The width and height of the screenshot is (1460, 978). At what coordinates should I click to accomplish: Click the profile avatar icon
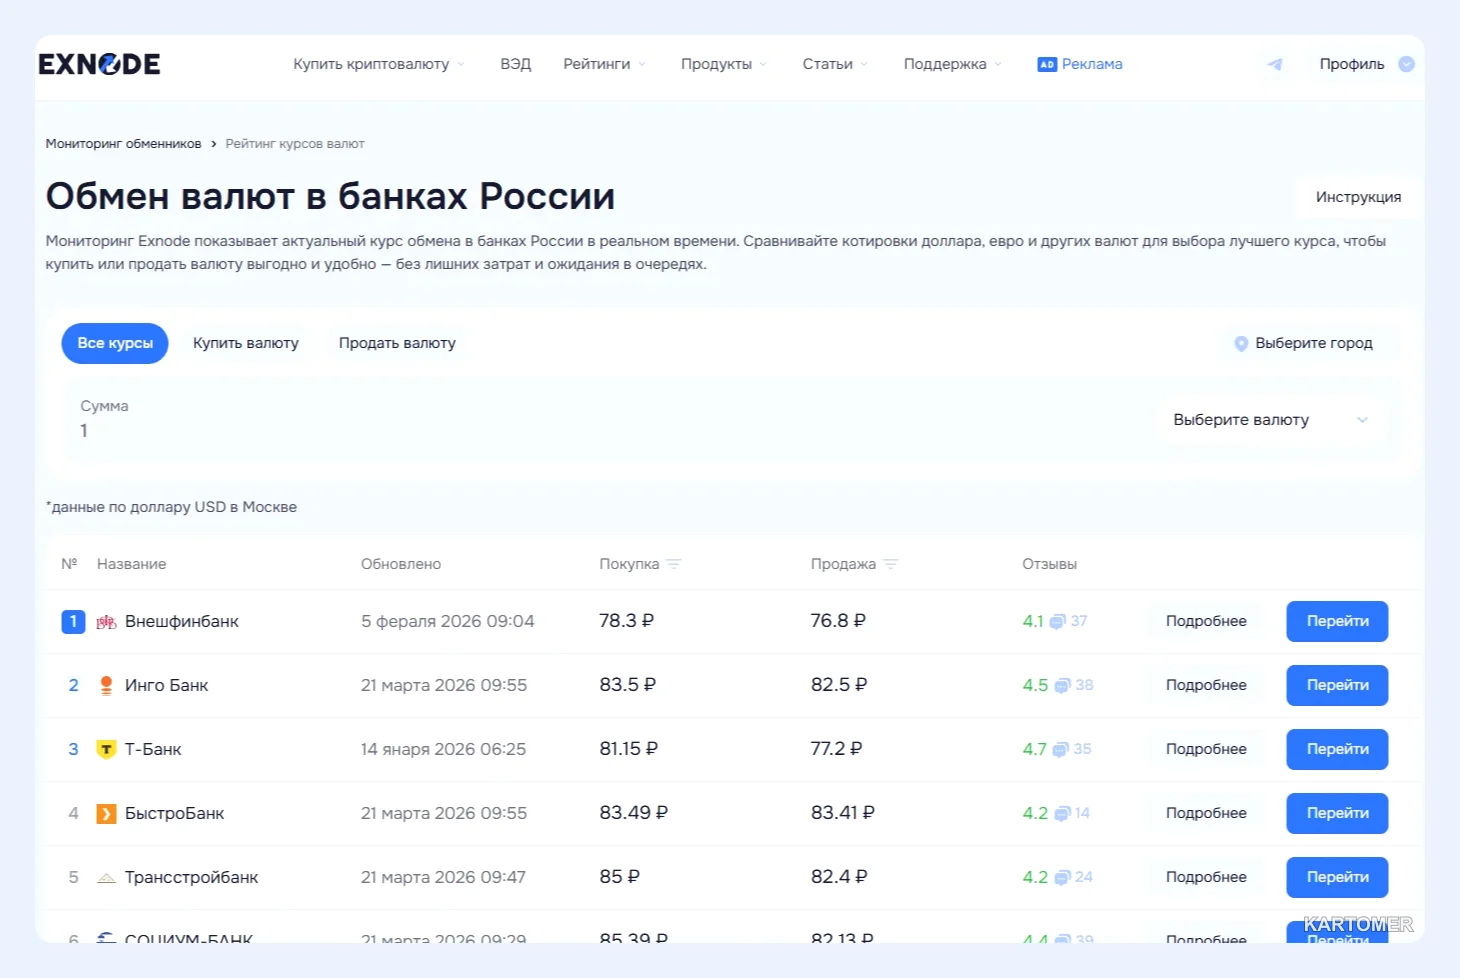click(1406, 64)
